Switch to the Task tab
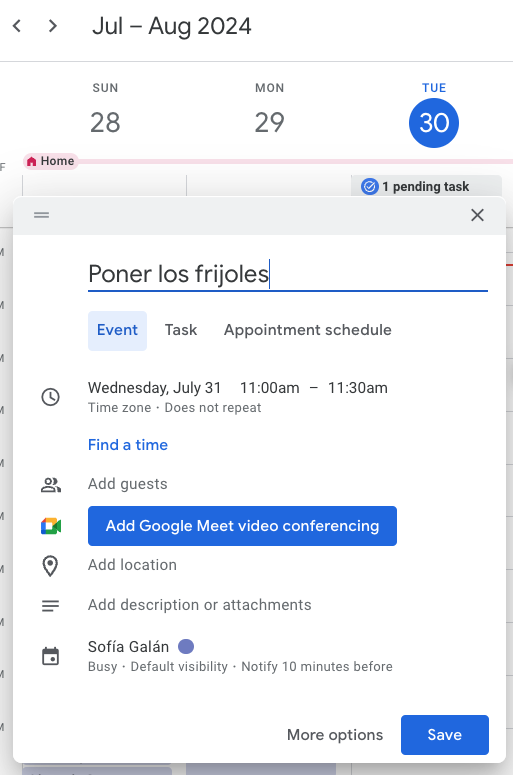This screenshot has height=775, width=513. (x=181, y=330)
